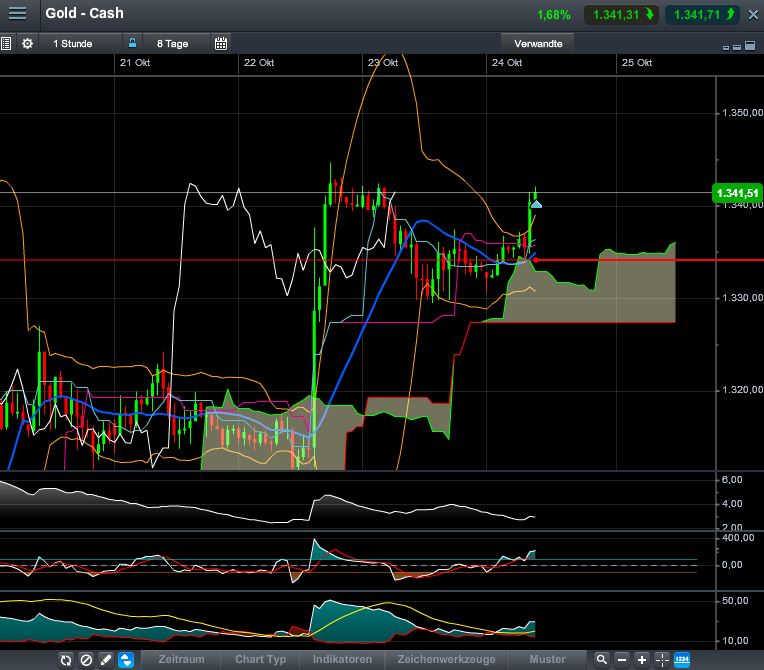Click the clear drawings circle-slash icon

pyautogui.click(x=86, y=660)
